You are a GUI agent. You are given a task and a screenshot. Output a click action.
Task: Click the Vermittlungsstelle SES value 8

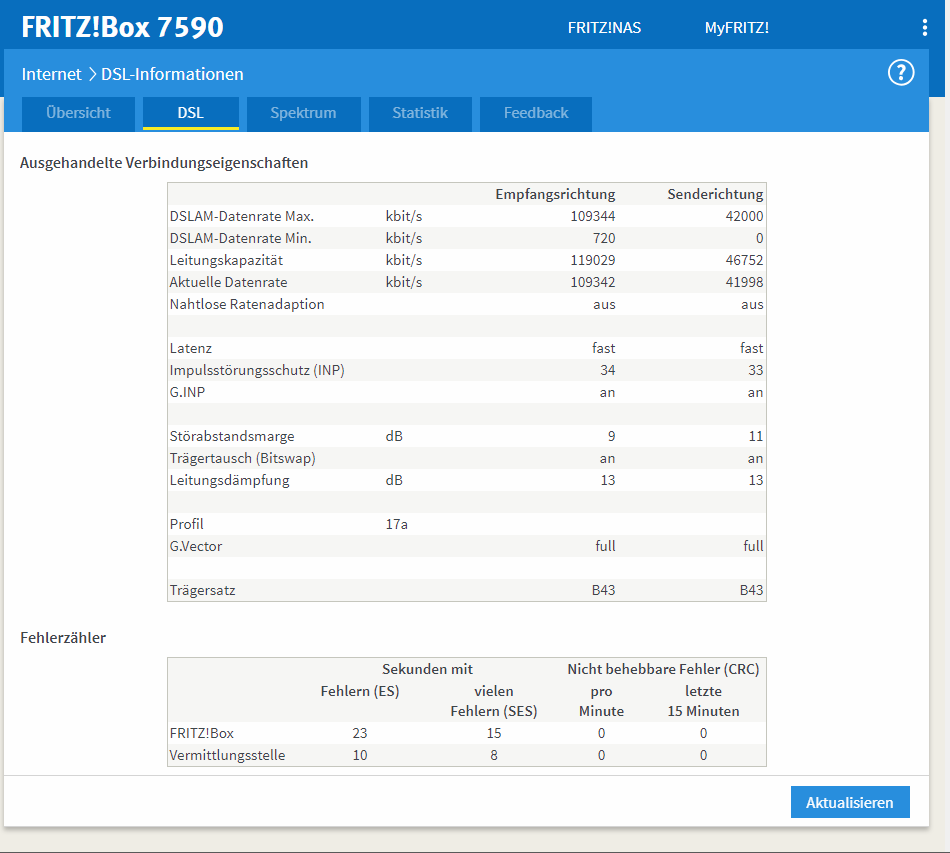click(x=494, y=755)
